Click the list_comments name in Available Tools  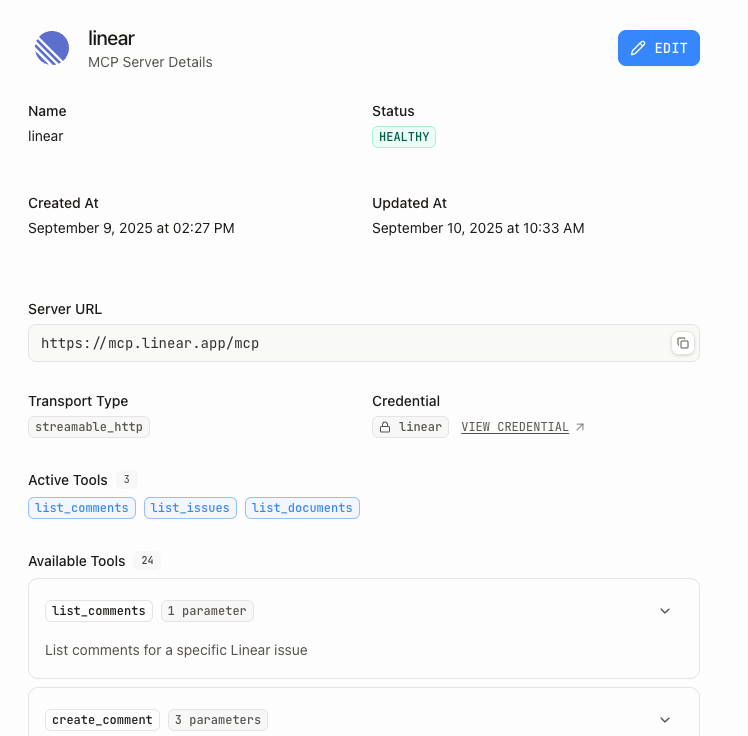click(99, 611)
